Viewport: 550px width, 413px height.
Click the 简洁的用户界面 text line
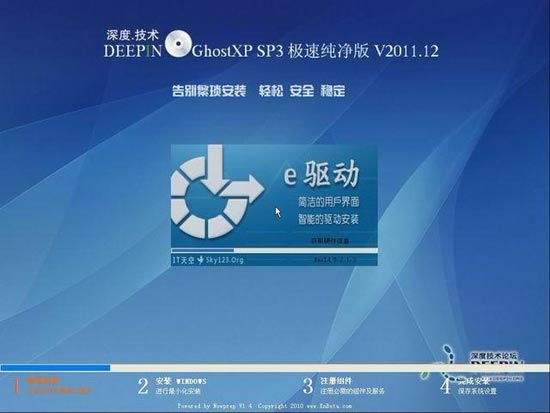(329, 202)
